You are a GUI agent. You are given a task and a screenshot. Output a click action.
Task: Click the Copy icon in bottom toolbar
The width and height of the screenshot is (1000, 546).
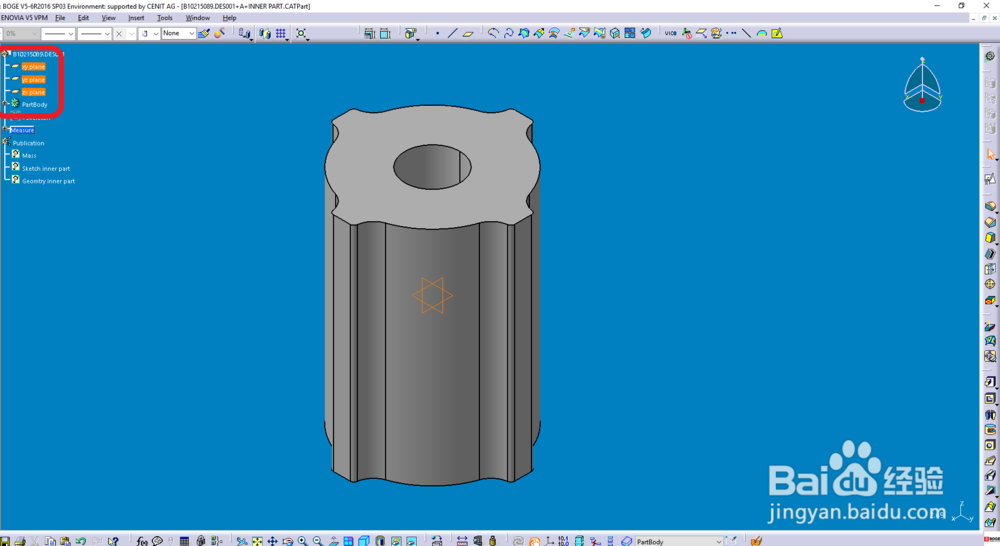[x=50, y=541]
